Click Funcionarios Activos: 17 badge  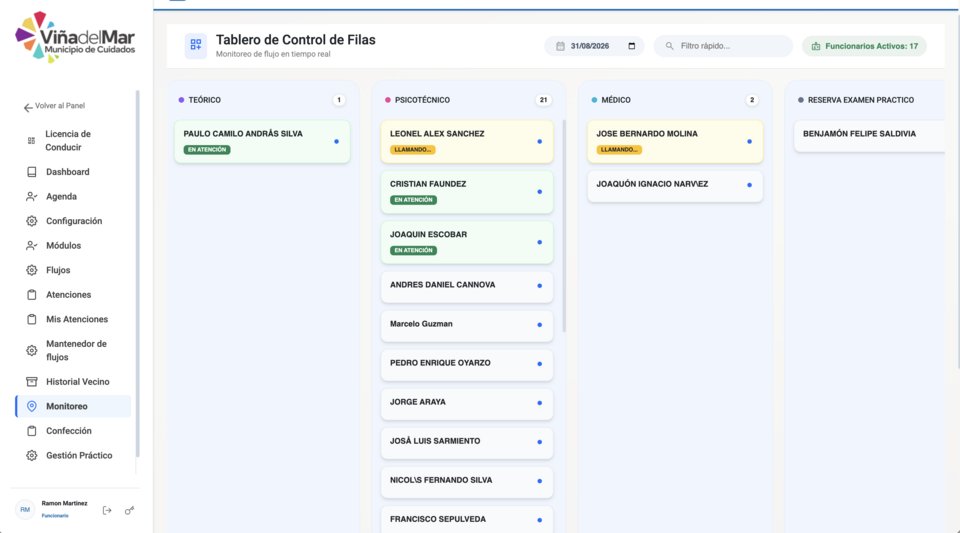click(x=864, y=46)
